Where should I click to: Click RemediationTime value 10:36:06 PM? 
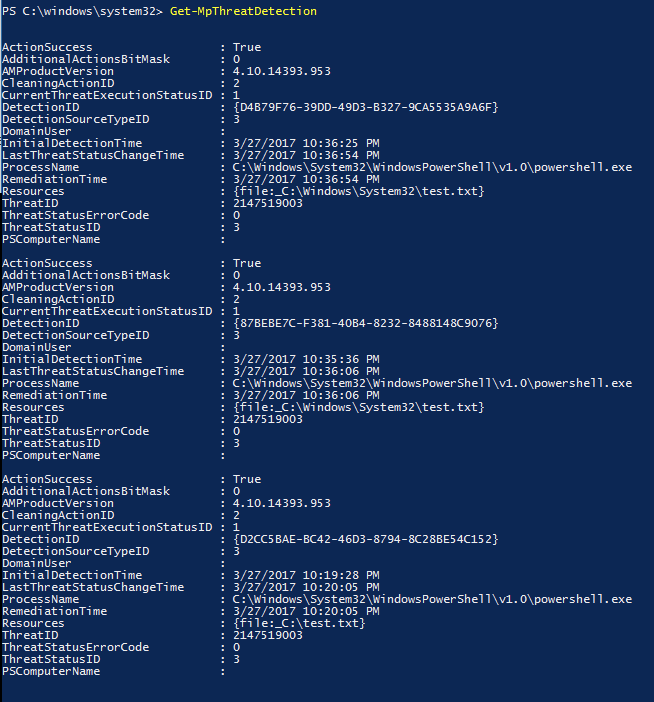306,395
